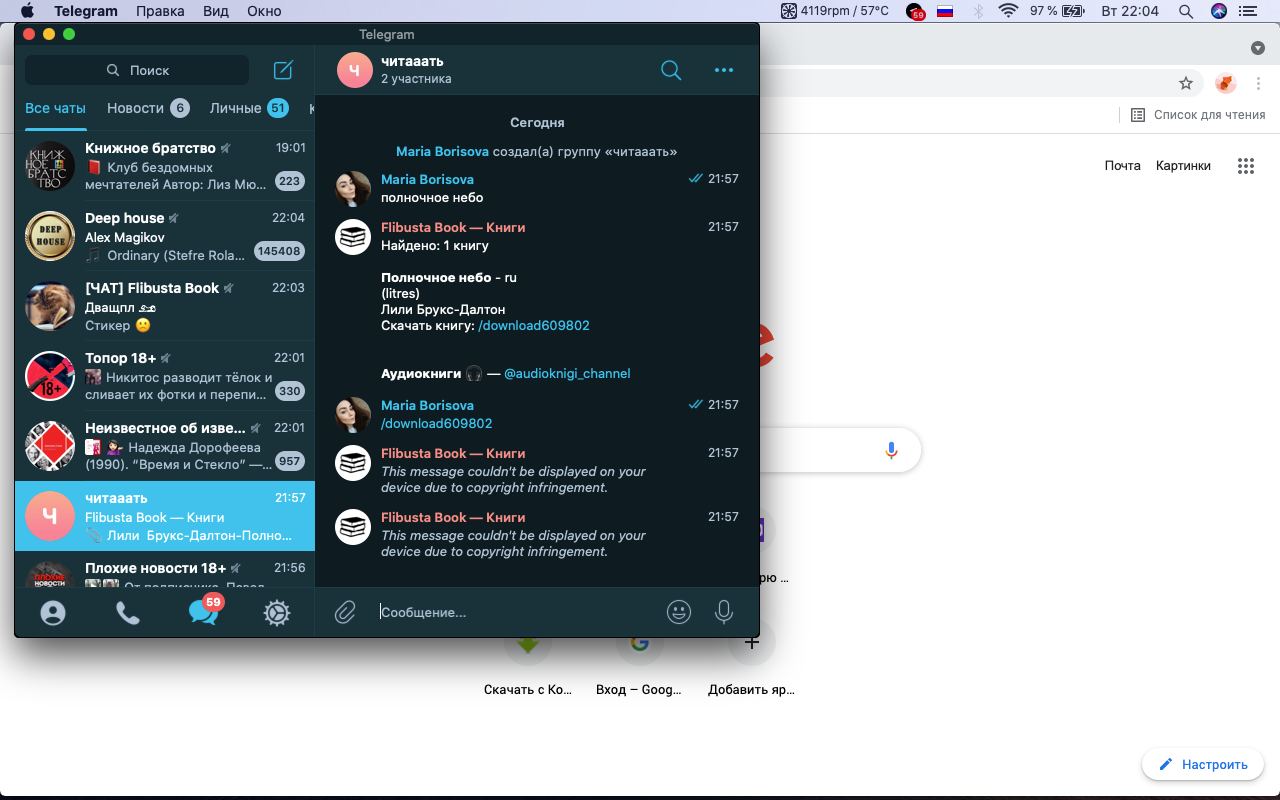Click the red 59 notification icon in menu bar

[x=915, y=11]
